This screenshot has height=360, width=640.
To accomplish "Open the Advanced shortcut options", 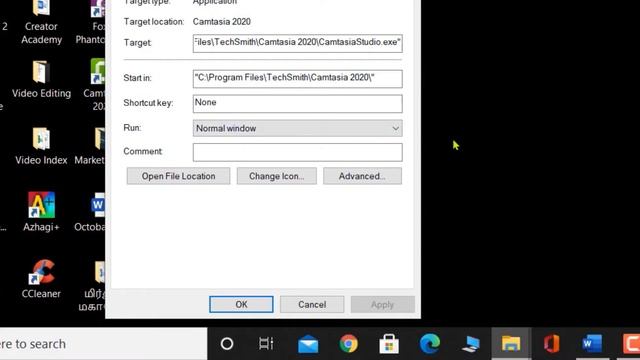I will point(362,176).
